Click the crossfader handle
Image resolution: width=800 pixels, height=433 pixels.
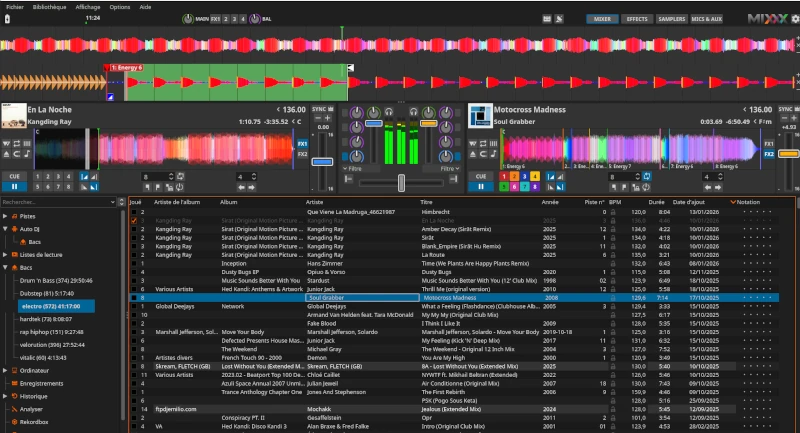point(402,183)
